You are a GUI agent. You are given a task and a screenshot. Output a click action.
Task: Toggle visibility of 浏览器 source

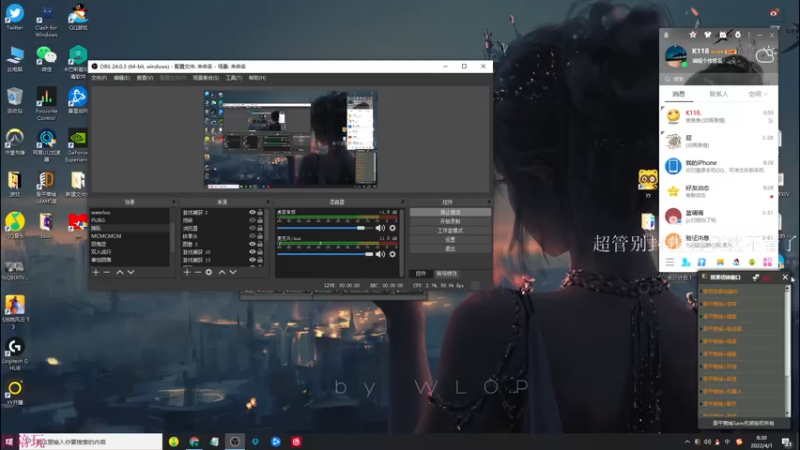point(252,228)
